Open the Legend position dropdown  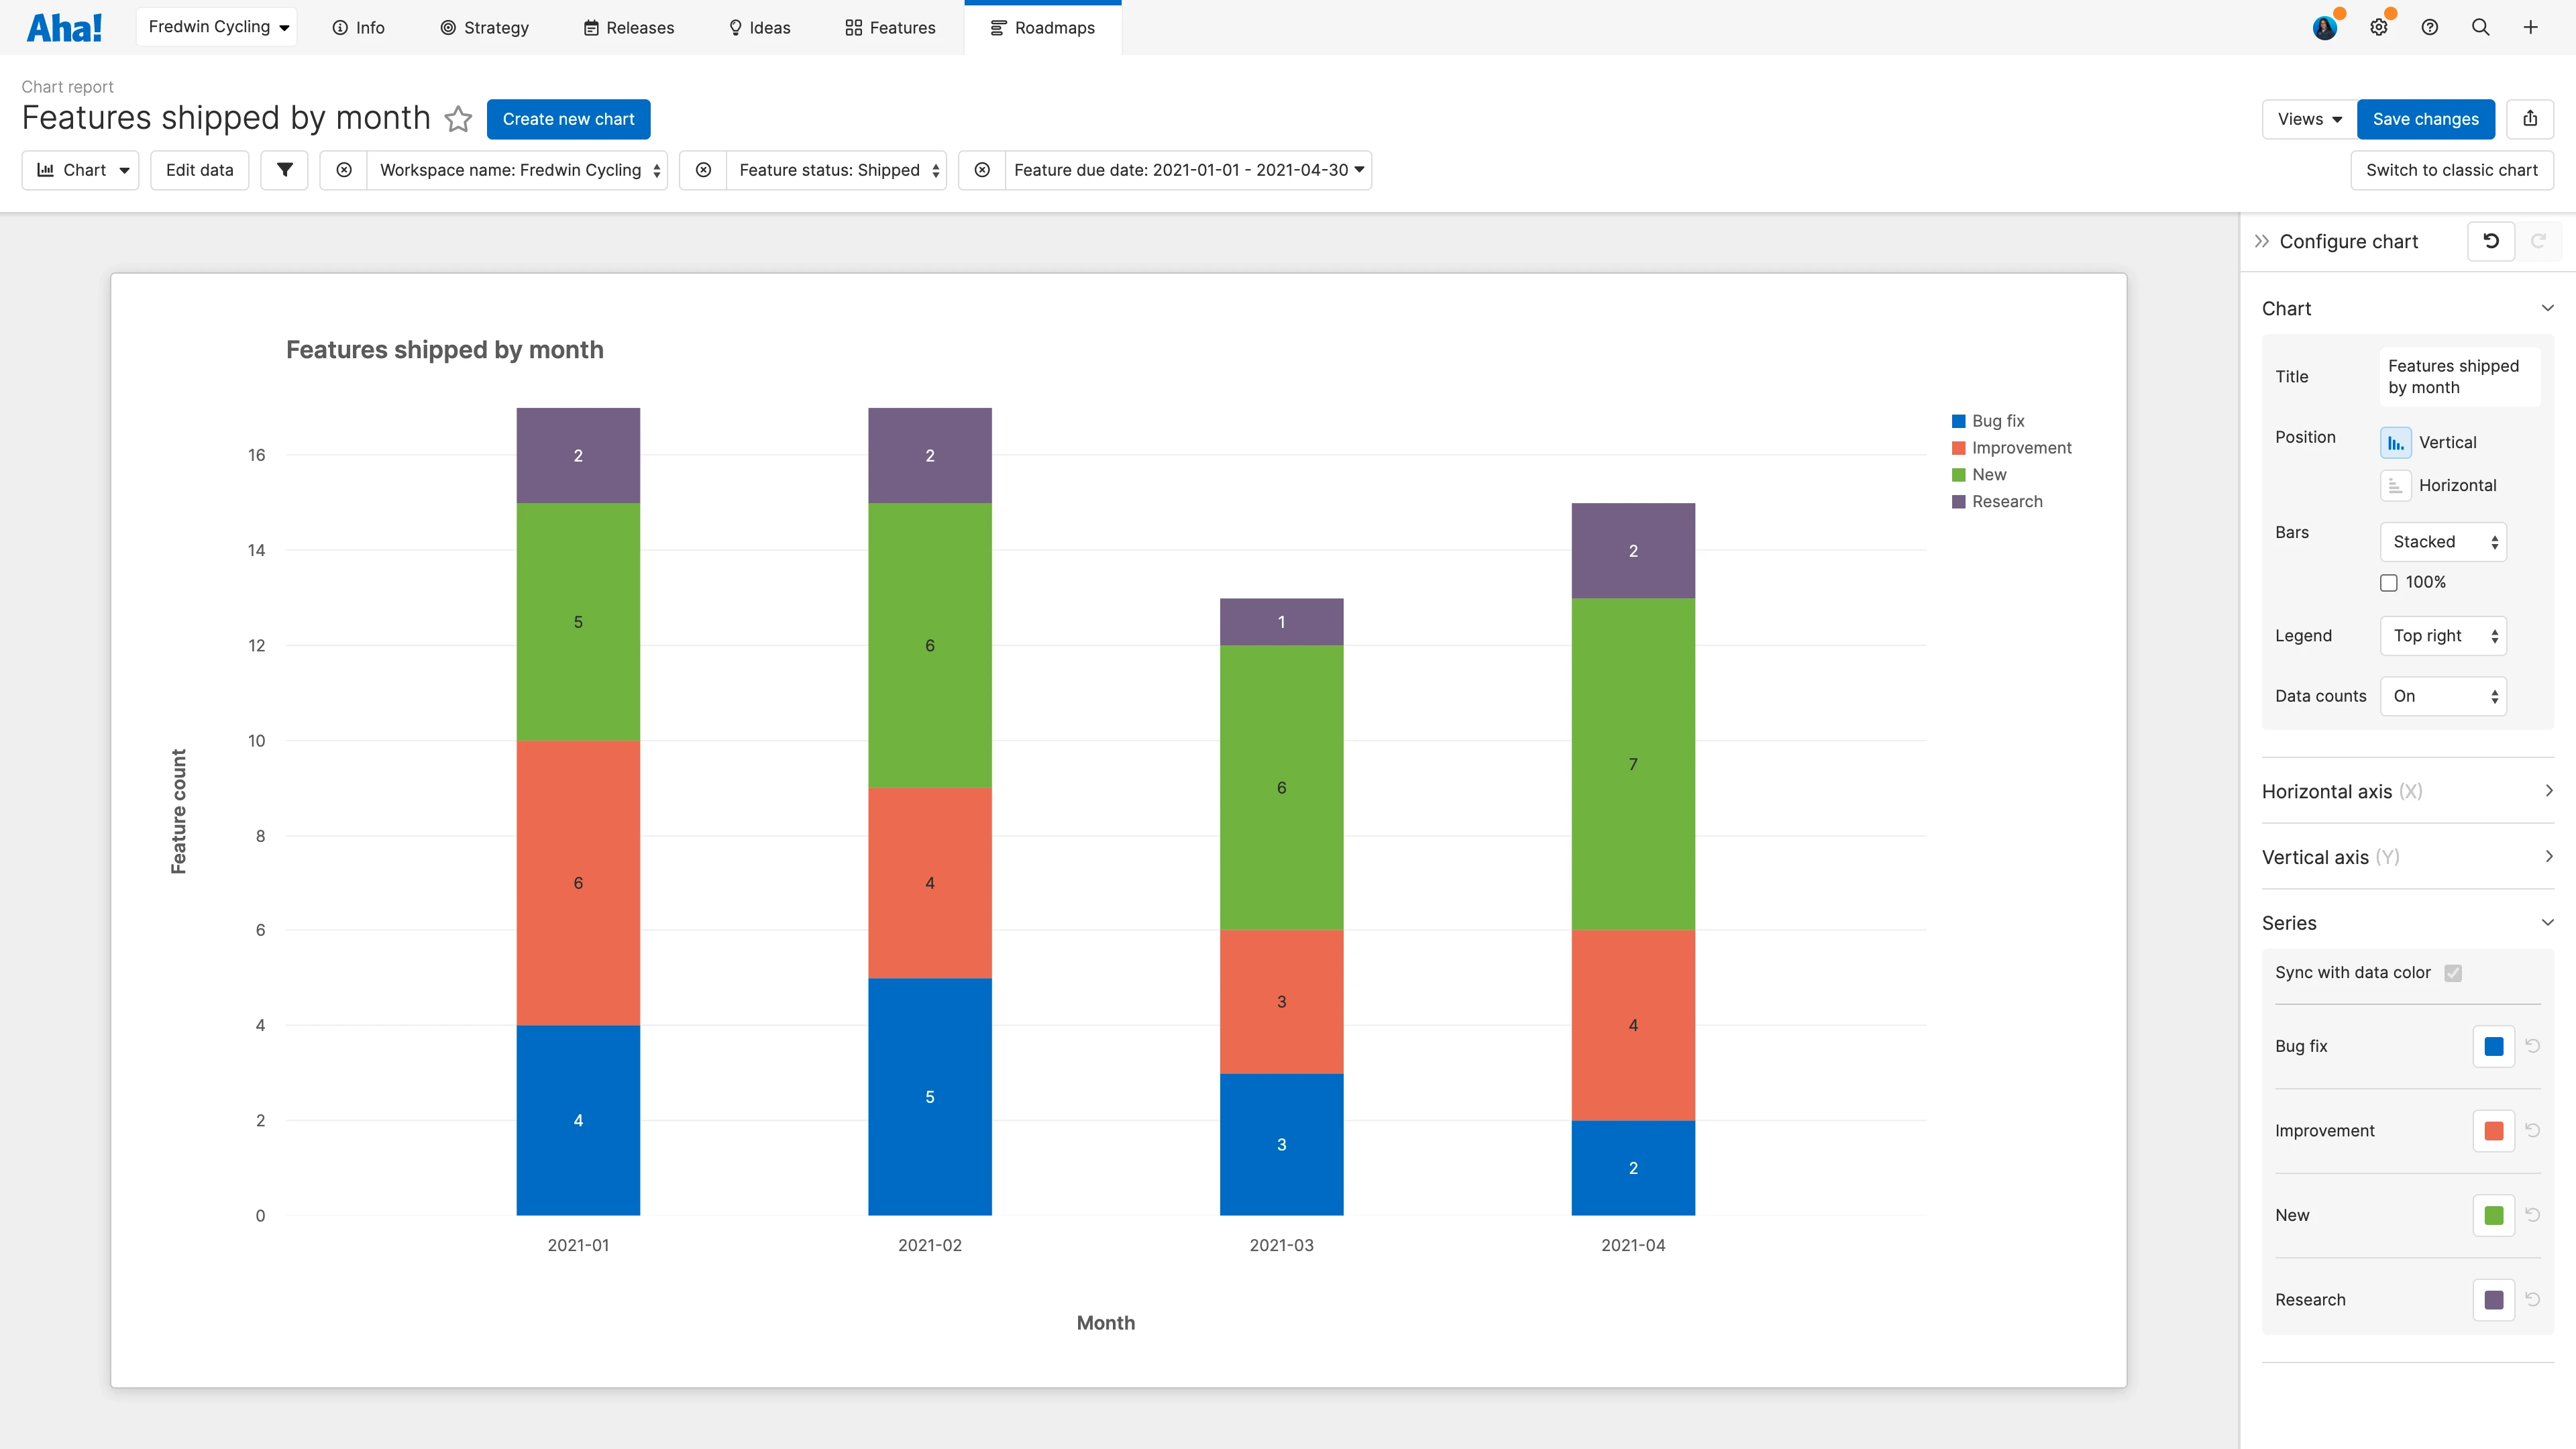point(2443,636)
